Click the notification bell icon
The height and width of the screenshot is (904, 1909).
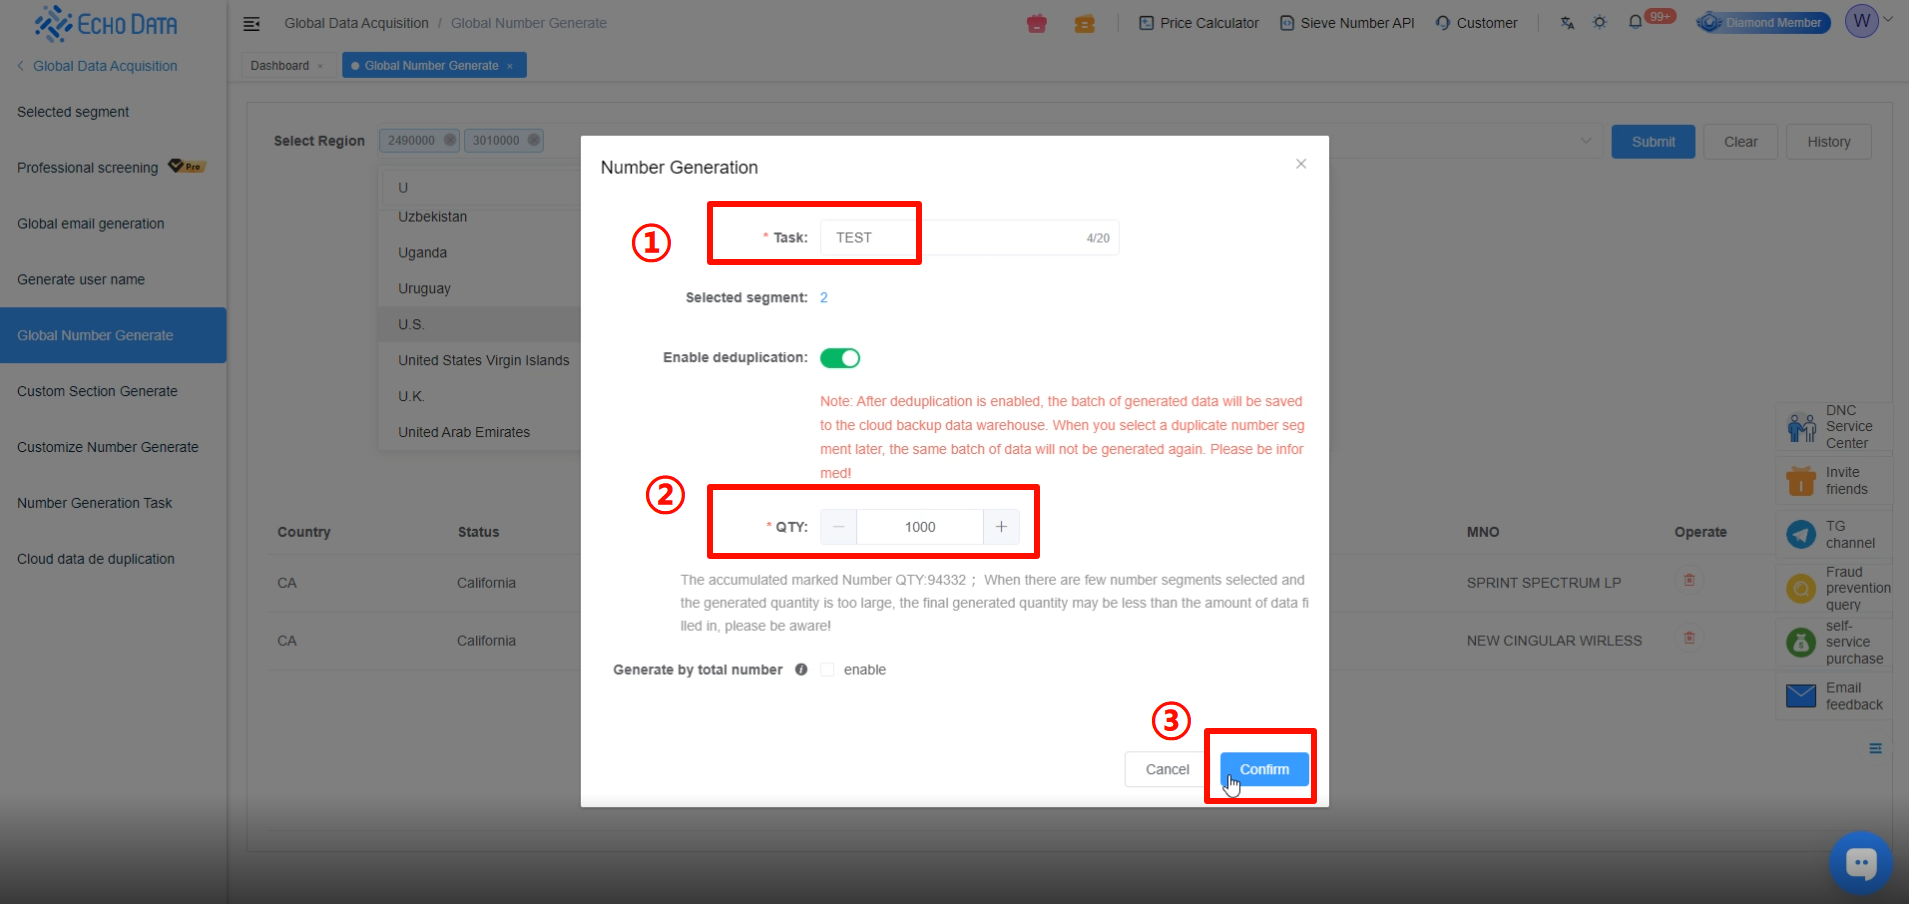point(1635,22)
